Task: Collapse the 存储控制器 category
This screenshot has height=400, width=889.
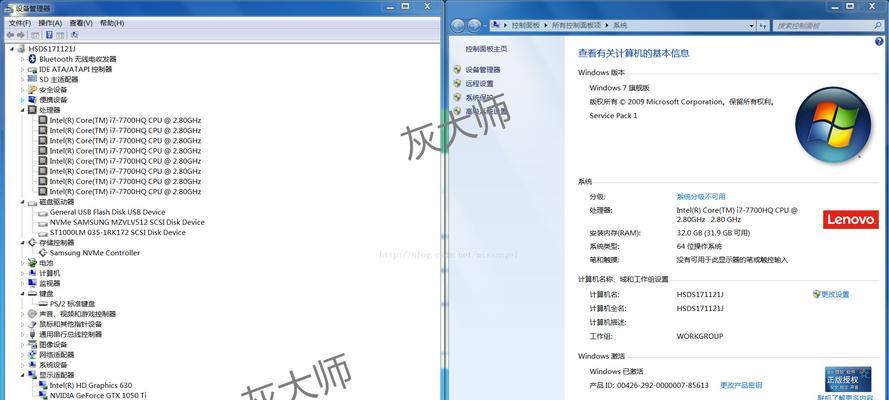Action: coord(23,242)
